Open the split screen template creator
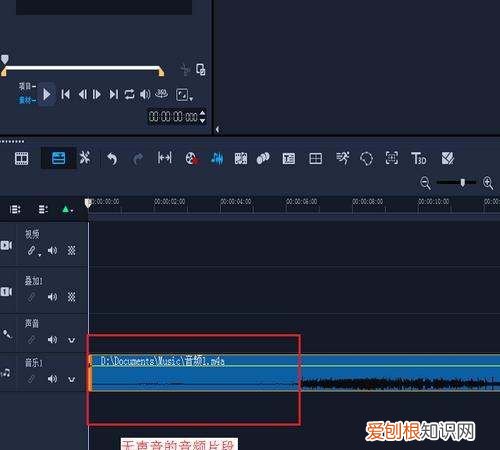The height and width of the screenshot is (450, 500). 315,159
